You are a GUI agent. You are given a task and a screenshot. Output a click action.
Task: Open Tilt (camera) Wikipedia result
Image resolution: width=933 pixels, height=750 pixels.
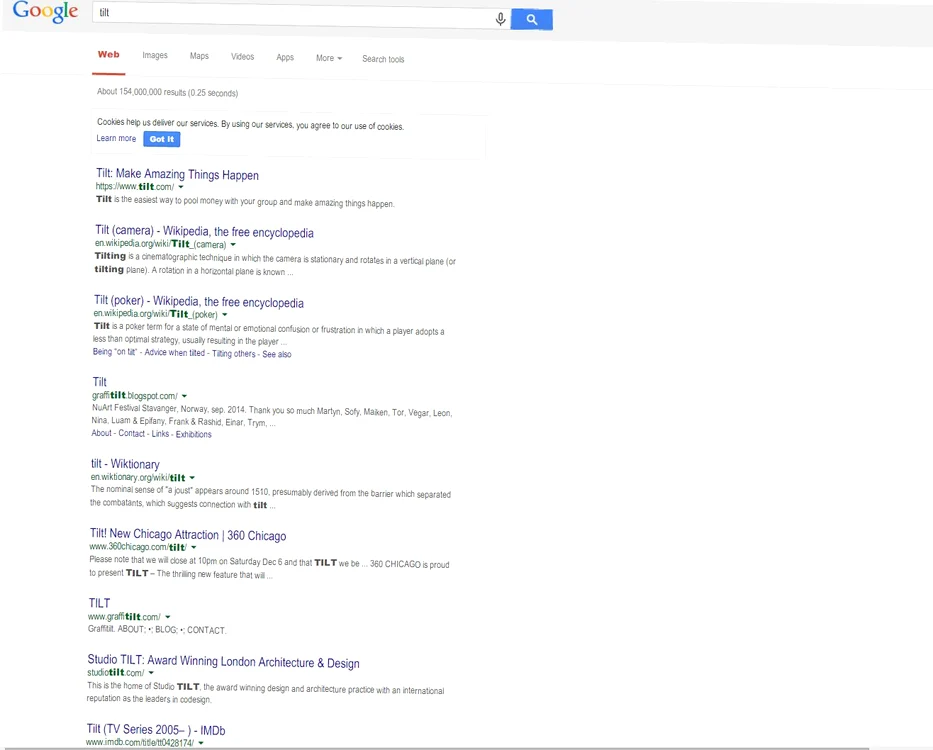(x=204, y=232)
